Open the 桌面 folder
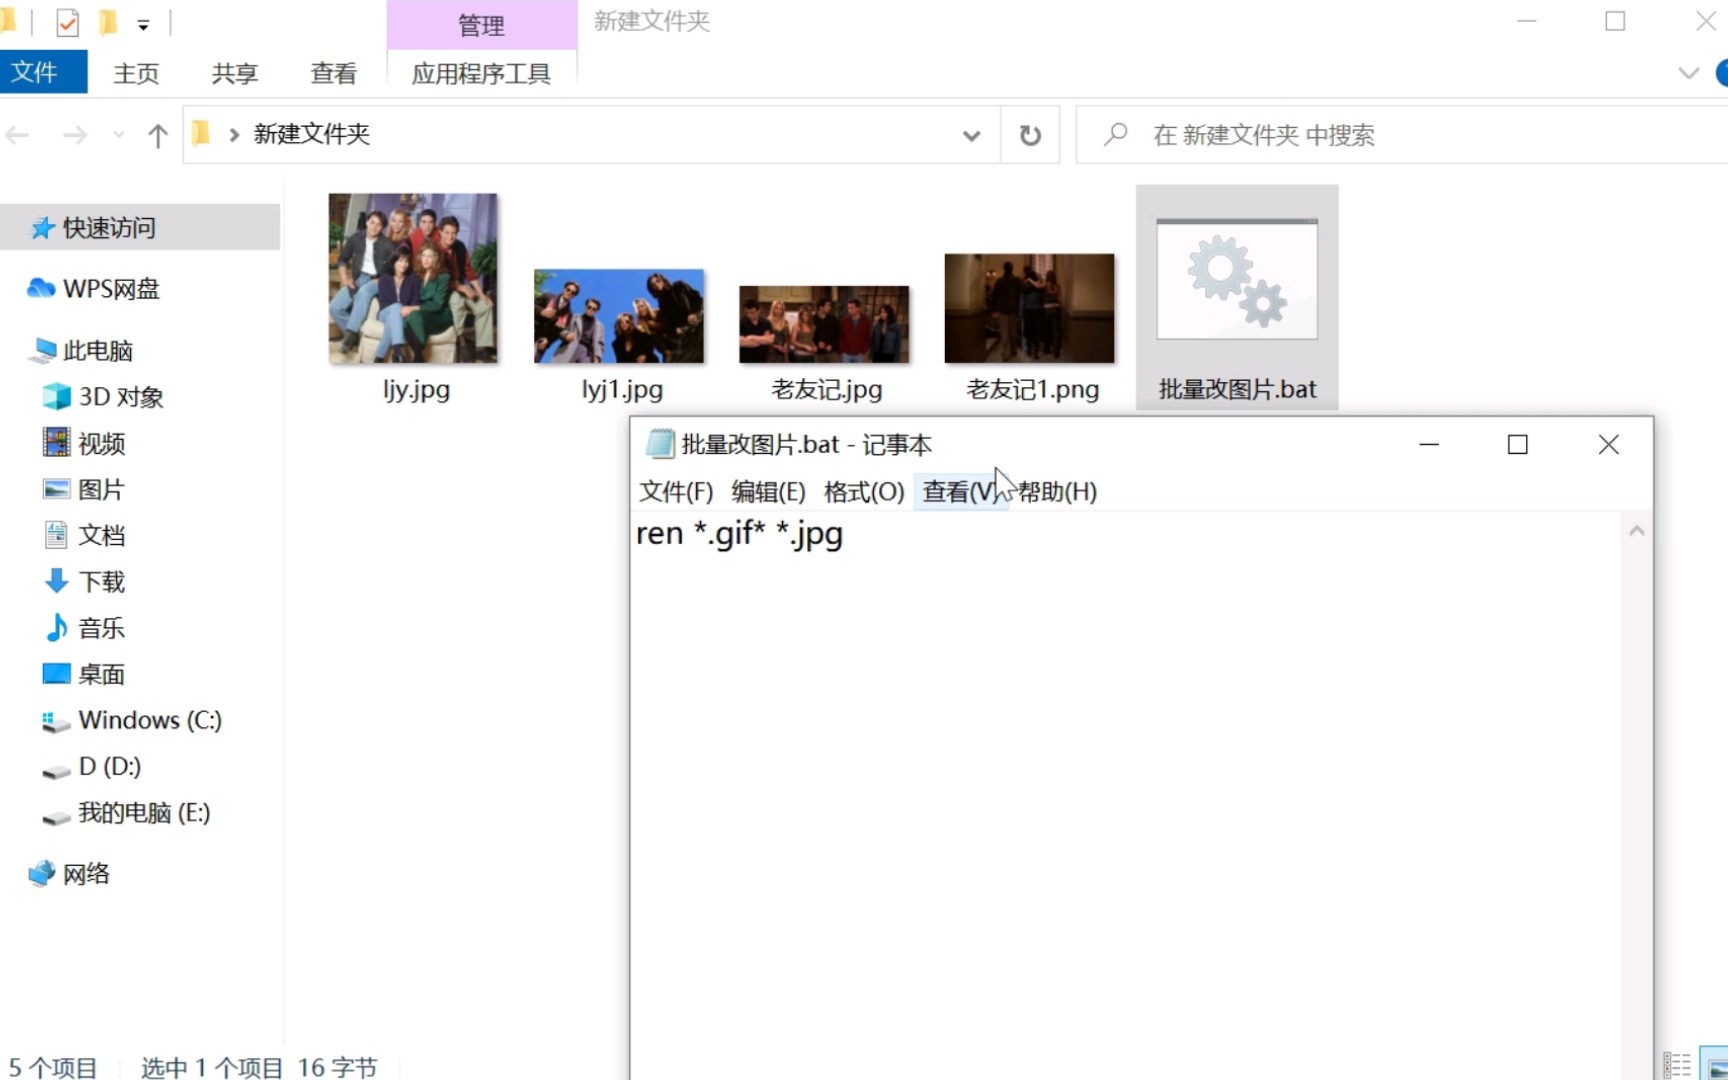This screenshot has height=1080, width=1728. pos(101,674)
